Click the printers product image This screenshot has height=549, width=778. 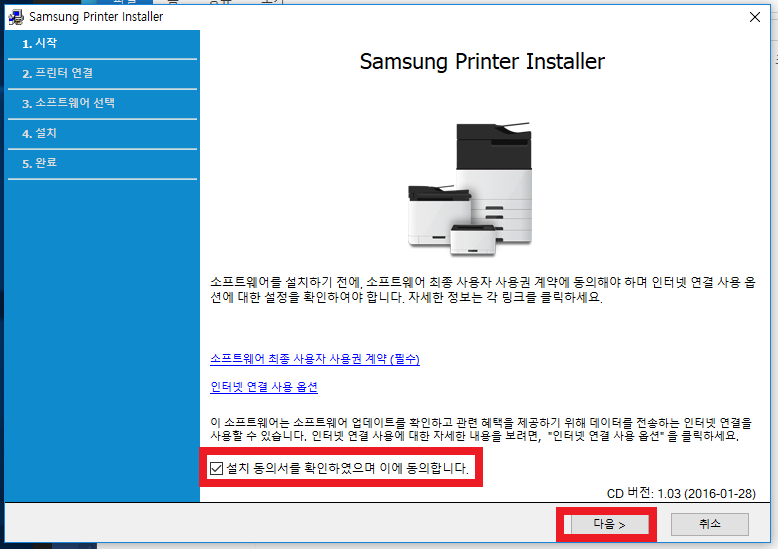[x=470, y=189]
